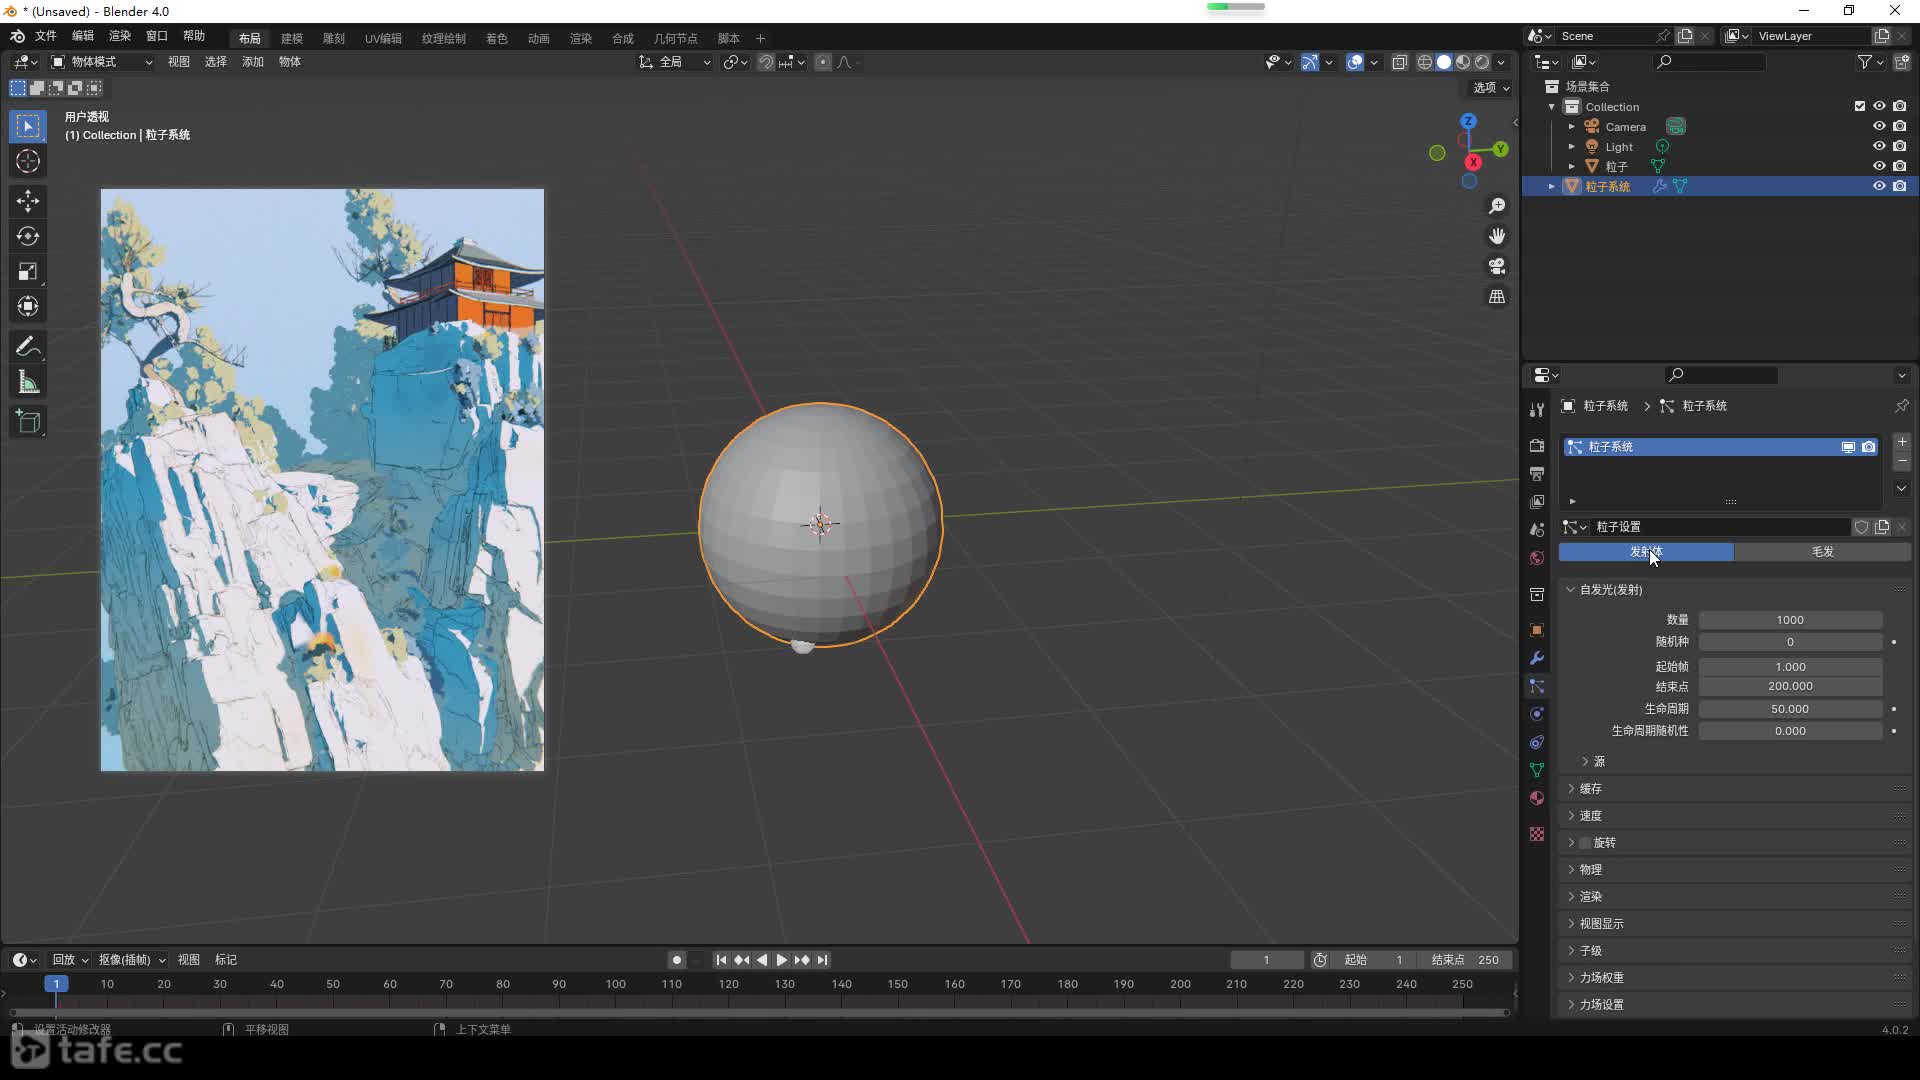Open the 全局 transform orientation dropdown
Image resolution: width=1920 pixels, height=1080 pixels.
(x=675, y=62)
